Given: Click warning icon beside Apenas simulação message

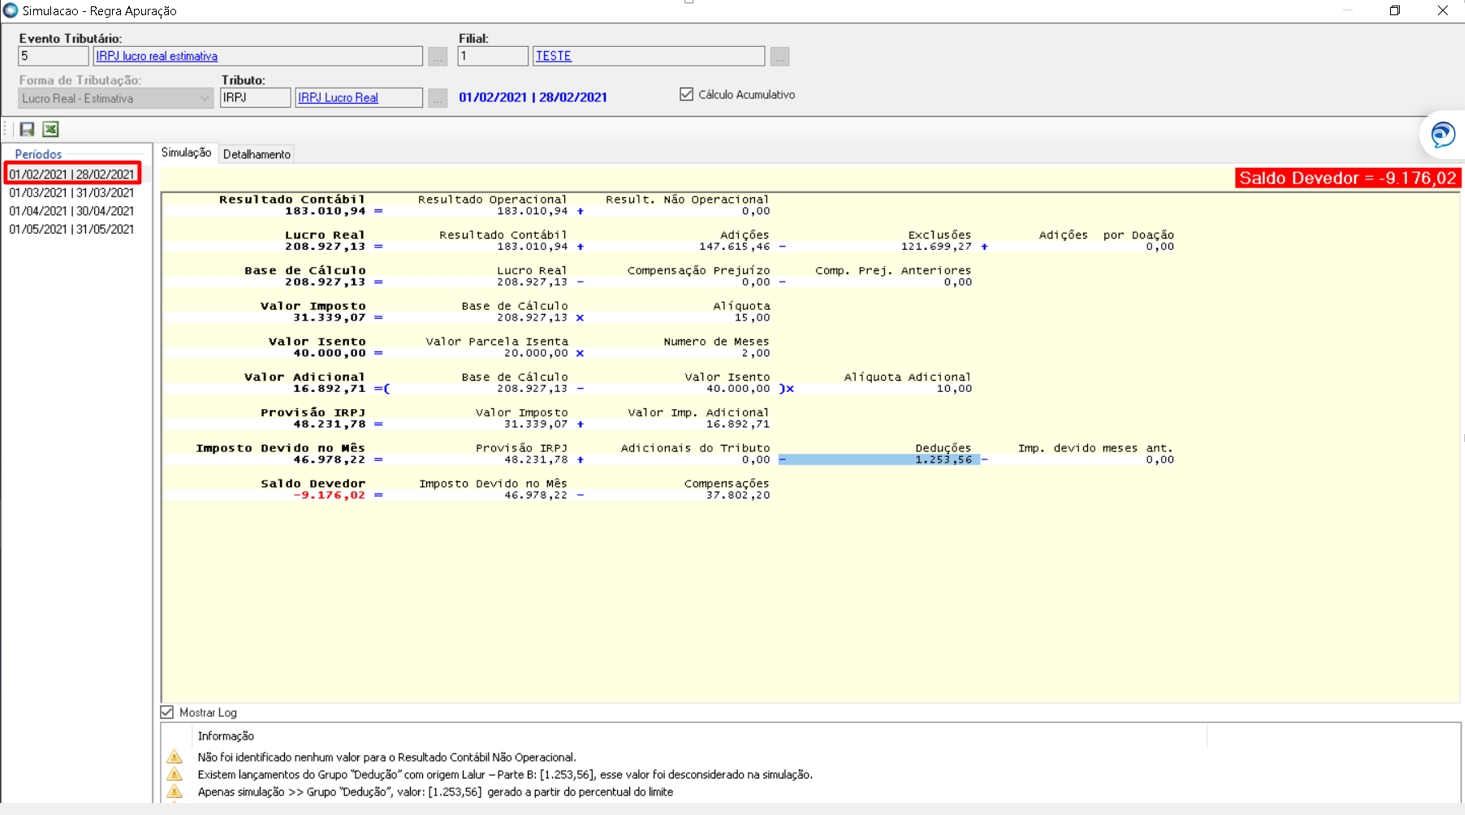Looking at the screenshot, I should (x=175, y=791).
